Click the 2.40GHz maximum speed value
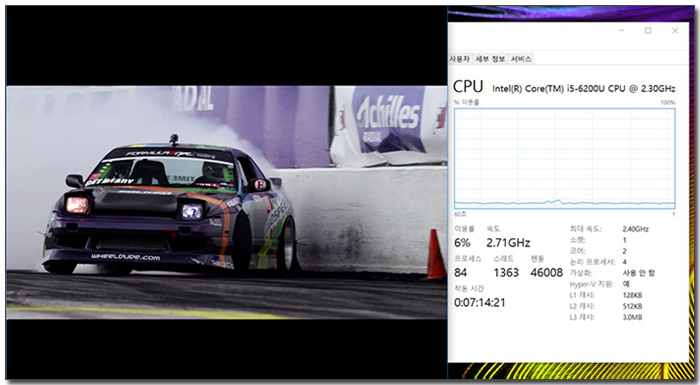 pyautogui.click(x=635, y=229)
